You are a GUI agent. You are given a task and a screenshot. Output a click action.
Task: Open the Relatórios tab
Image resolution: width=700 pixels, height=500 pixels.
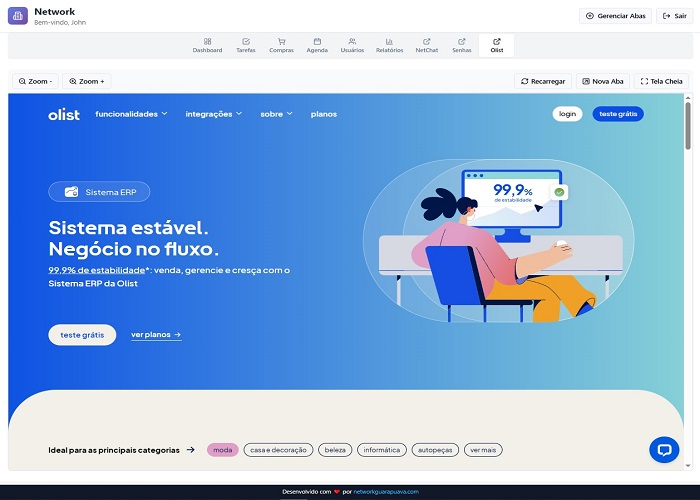pyautogui.click(x=389, y=46)
